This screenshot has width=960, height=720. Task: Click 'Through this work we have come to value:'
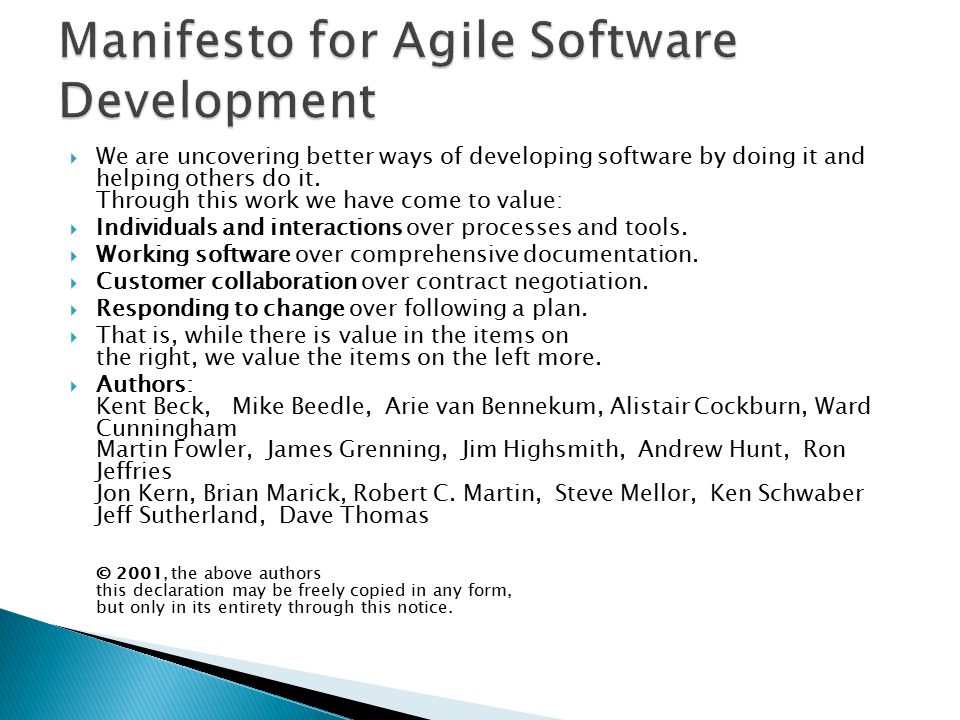[329, 200]
